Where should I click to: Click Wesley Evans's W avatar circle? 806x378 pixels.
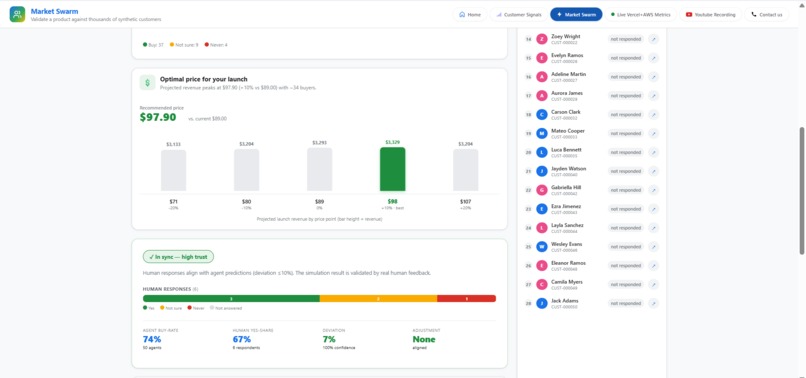tap(542, 247)
